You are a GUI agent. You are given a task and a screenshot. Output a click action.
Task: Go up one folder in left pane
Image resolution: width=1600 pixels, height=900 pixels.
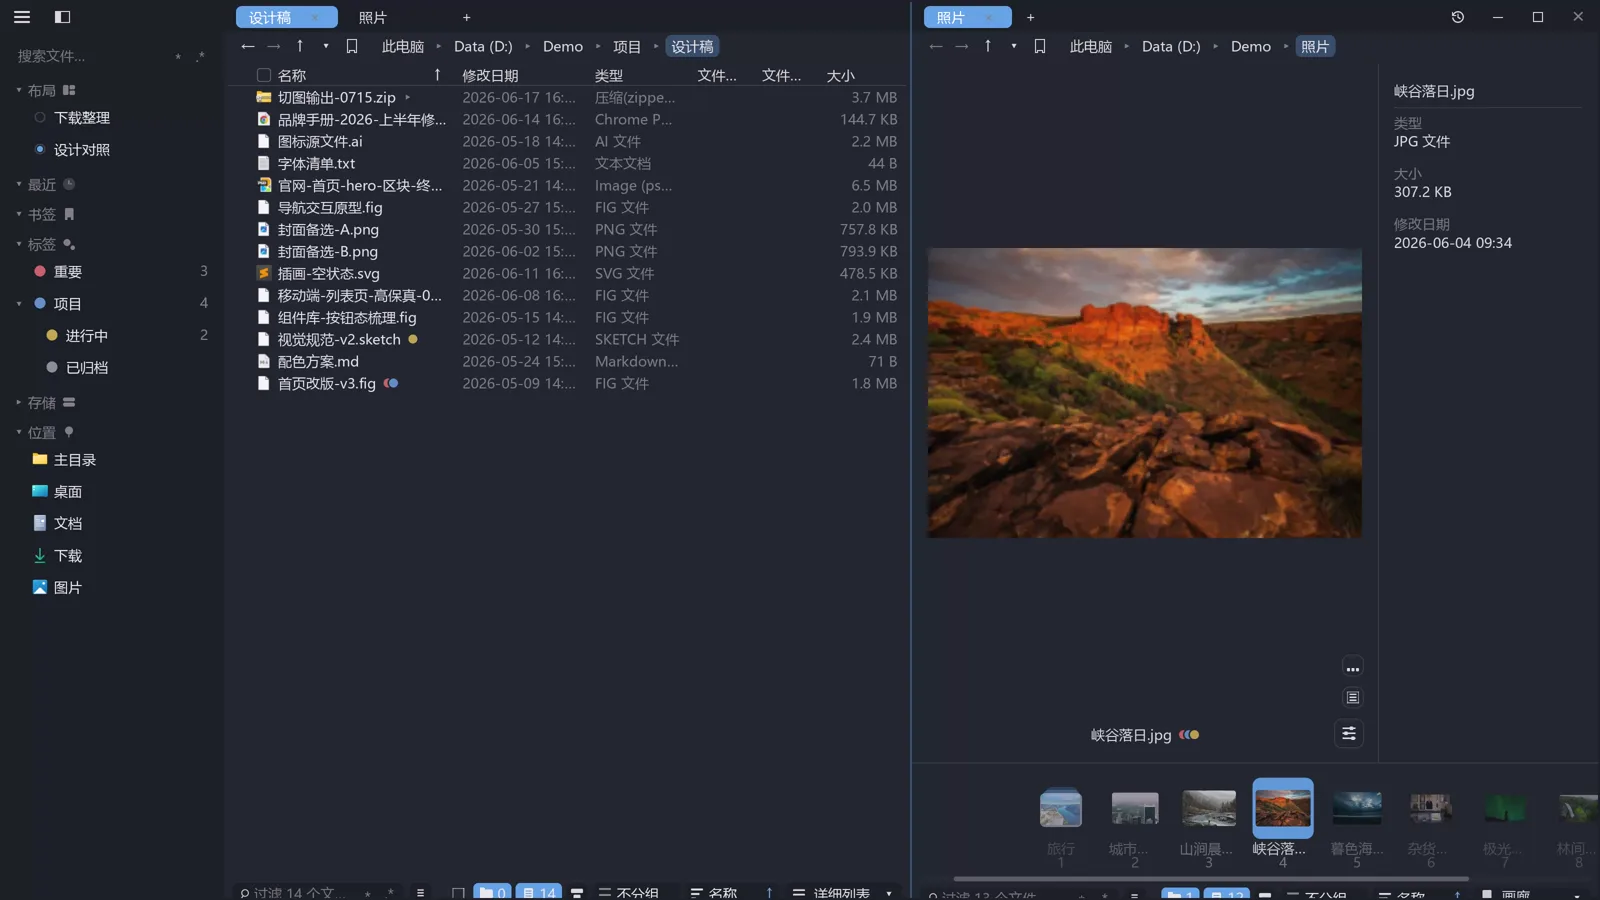point(300,46)
